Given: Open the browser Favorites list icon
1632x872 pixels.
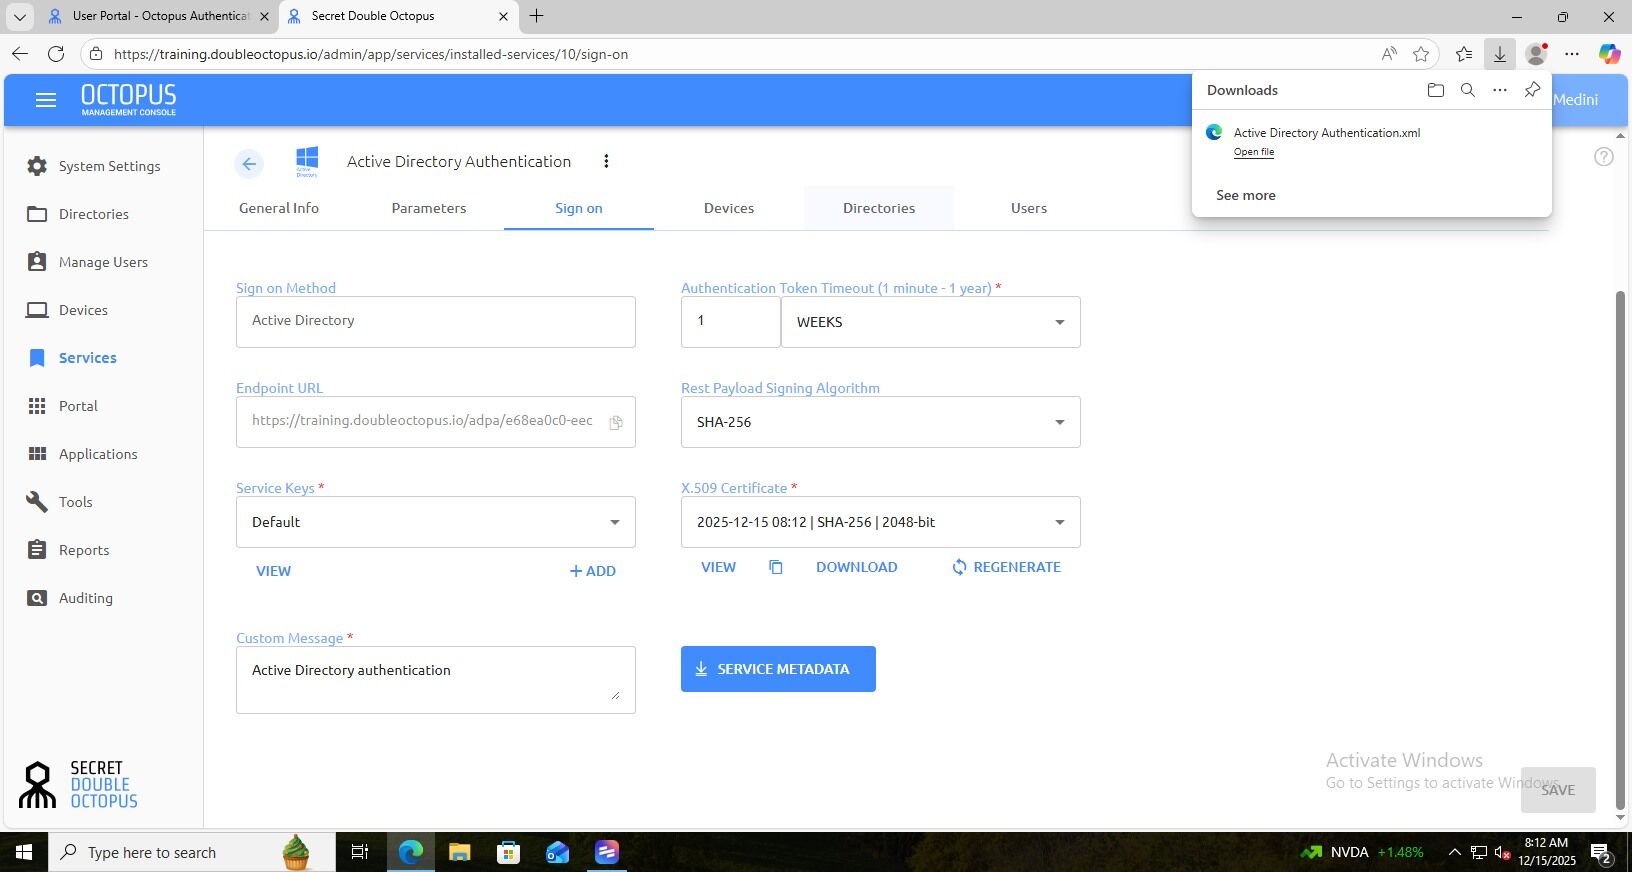Looking at the screenshot, I should click(x=1464, y=54).
